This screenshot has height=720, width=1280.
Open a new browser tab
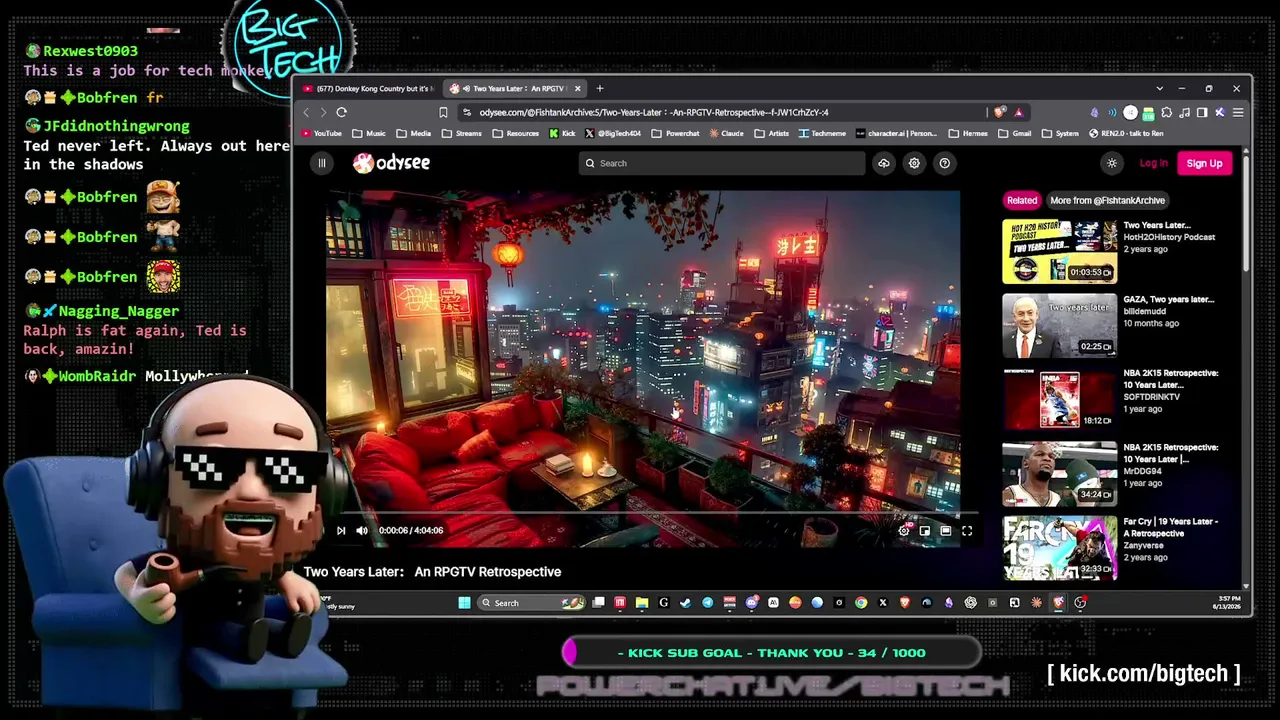pos(600,88)
